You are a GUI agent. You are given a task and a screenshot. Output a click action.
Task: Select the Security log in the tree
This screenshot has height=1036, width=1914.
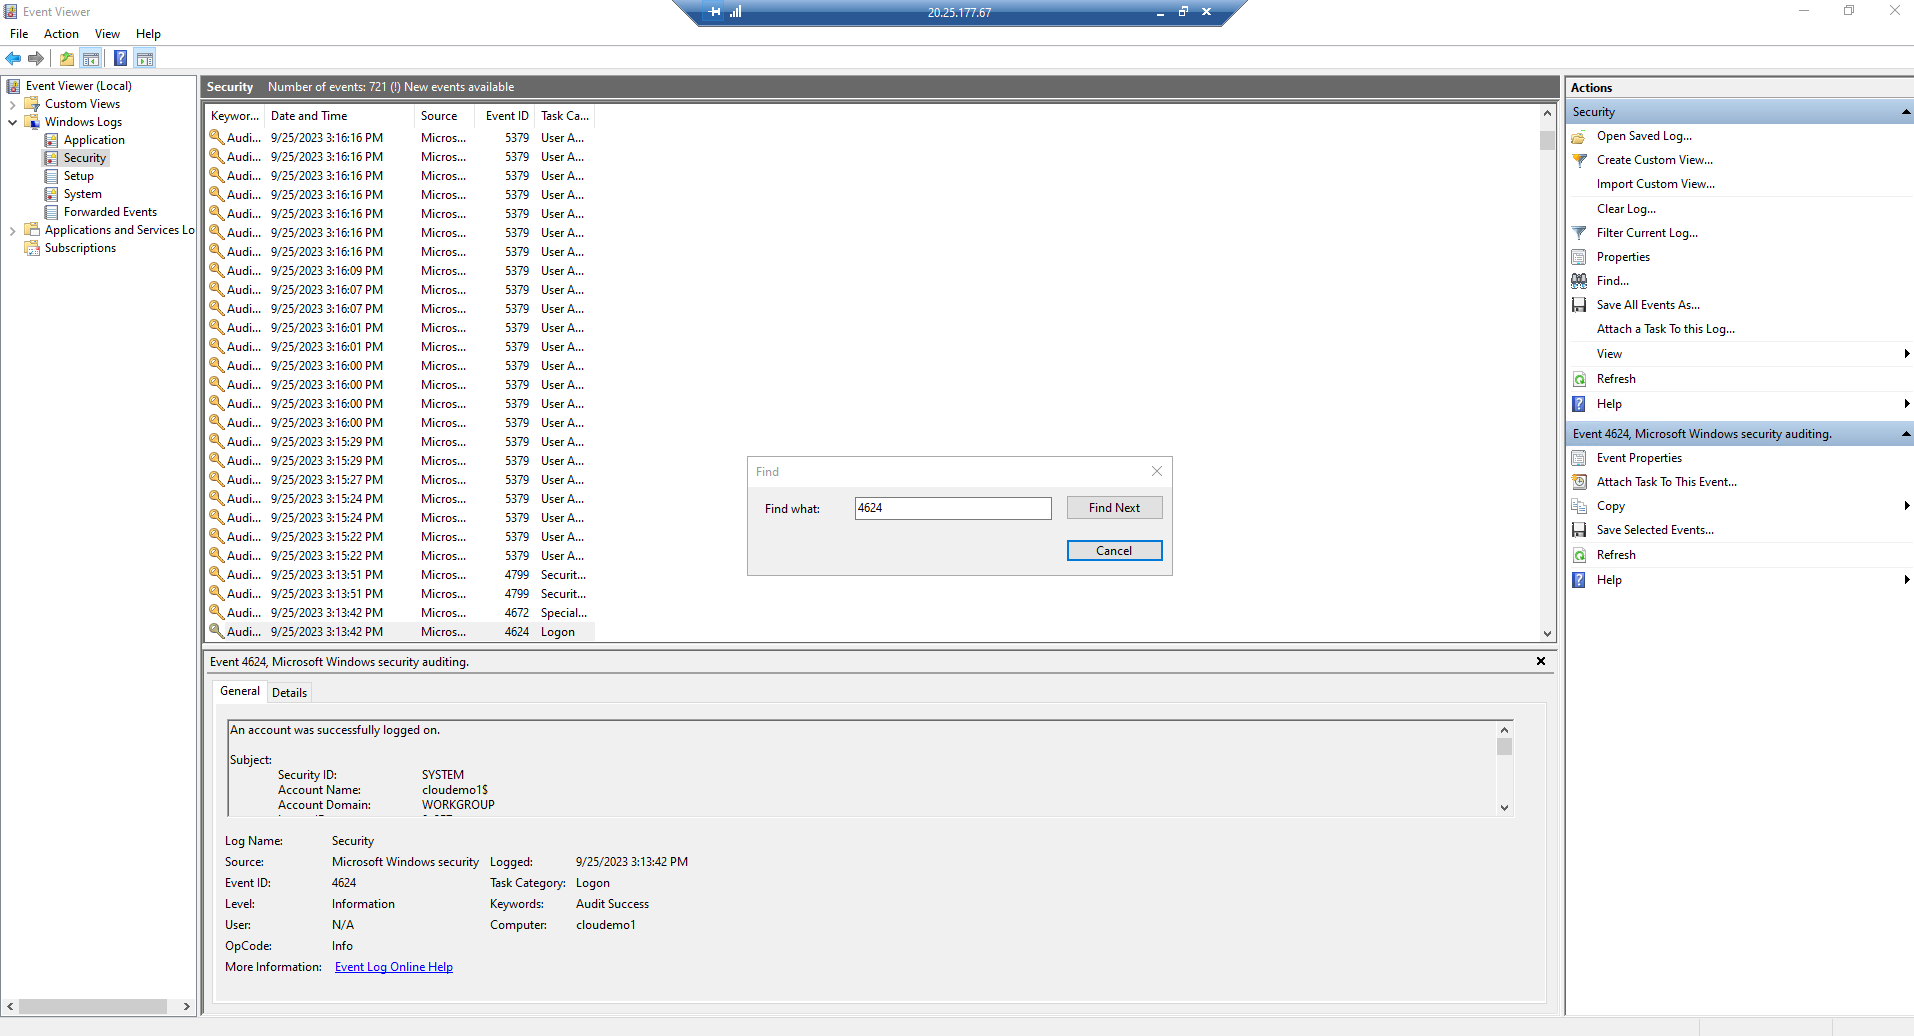coord(84,158)
